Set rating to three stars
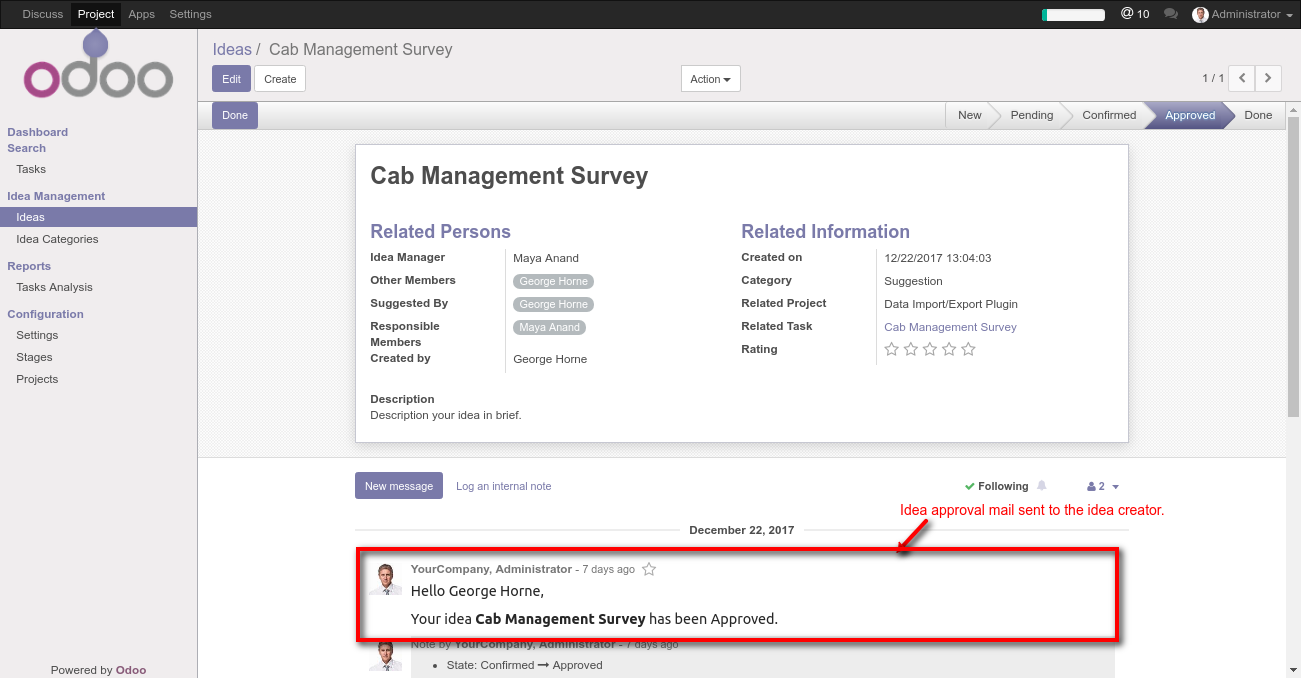This screenshot has height=678, width=1301. click(930, 349)
